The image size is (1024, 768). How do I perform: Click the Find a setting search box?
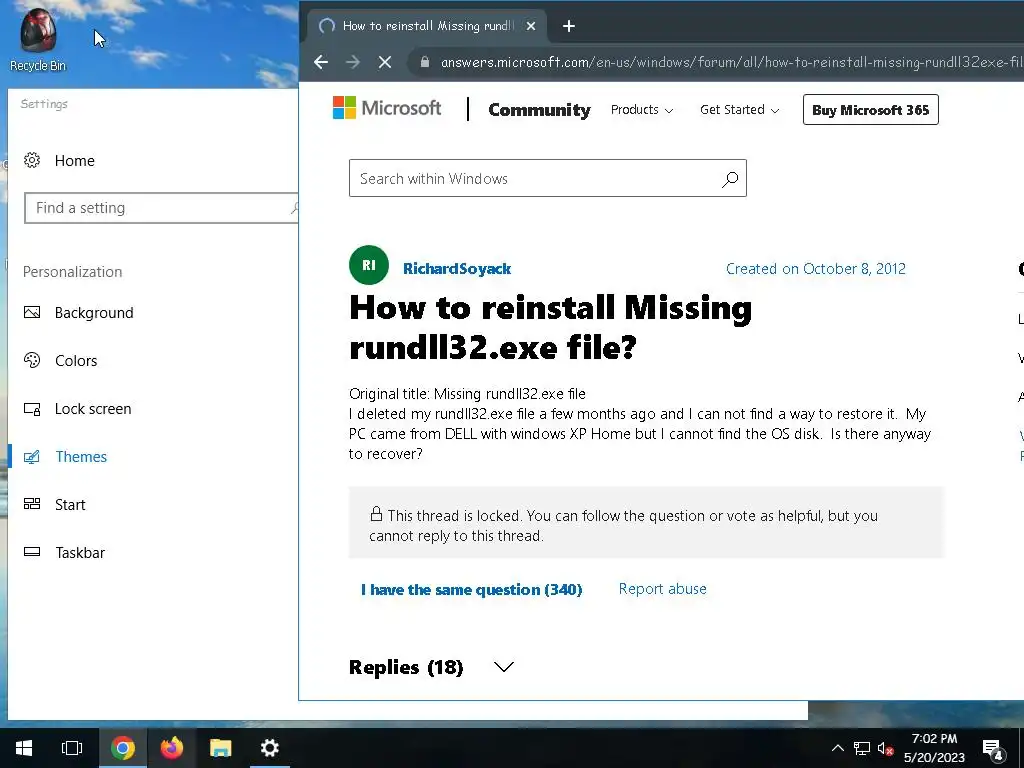click(161, 208)
